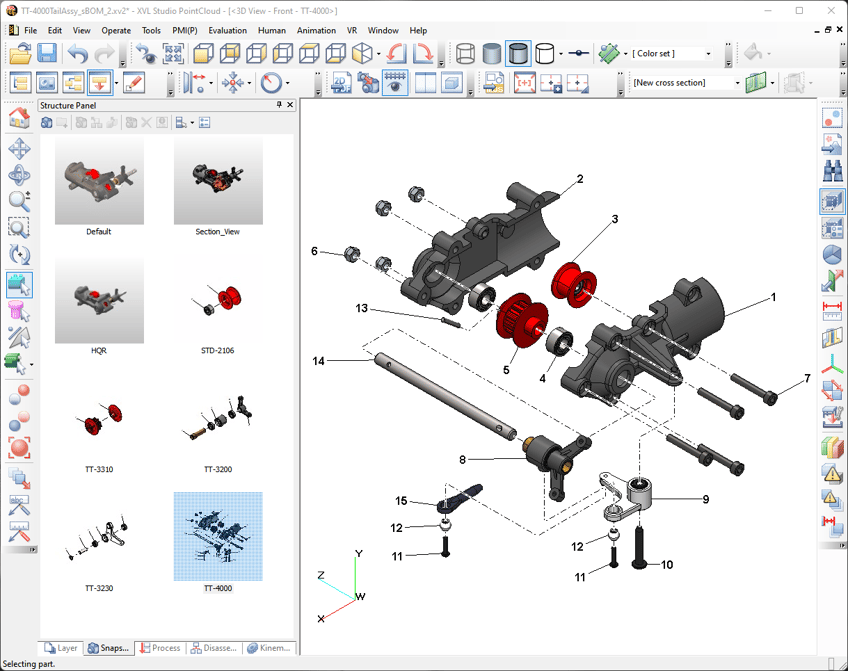The image size is (848, 671).
Task: Open the Animation menu
Action: pos(316,30)
